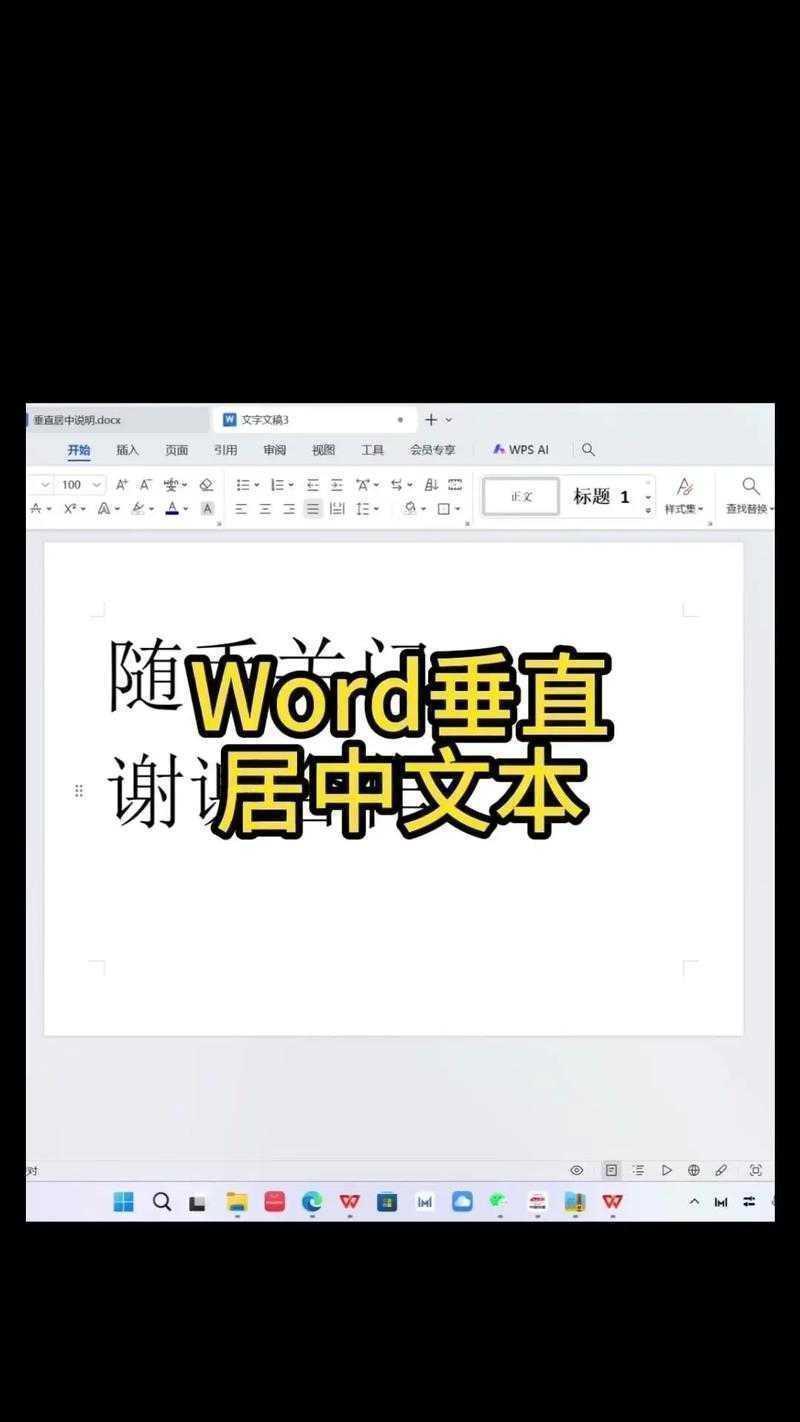Open the 视图 ribbon tab
The width and height of the screenshot is (800, 1422).
(x=324, y=449)
